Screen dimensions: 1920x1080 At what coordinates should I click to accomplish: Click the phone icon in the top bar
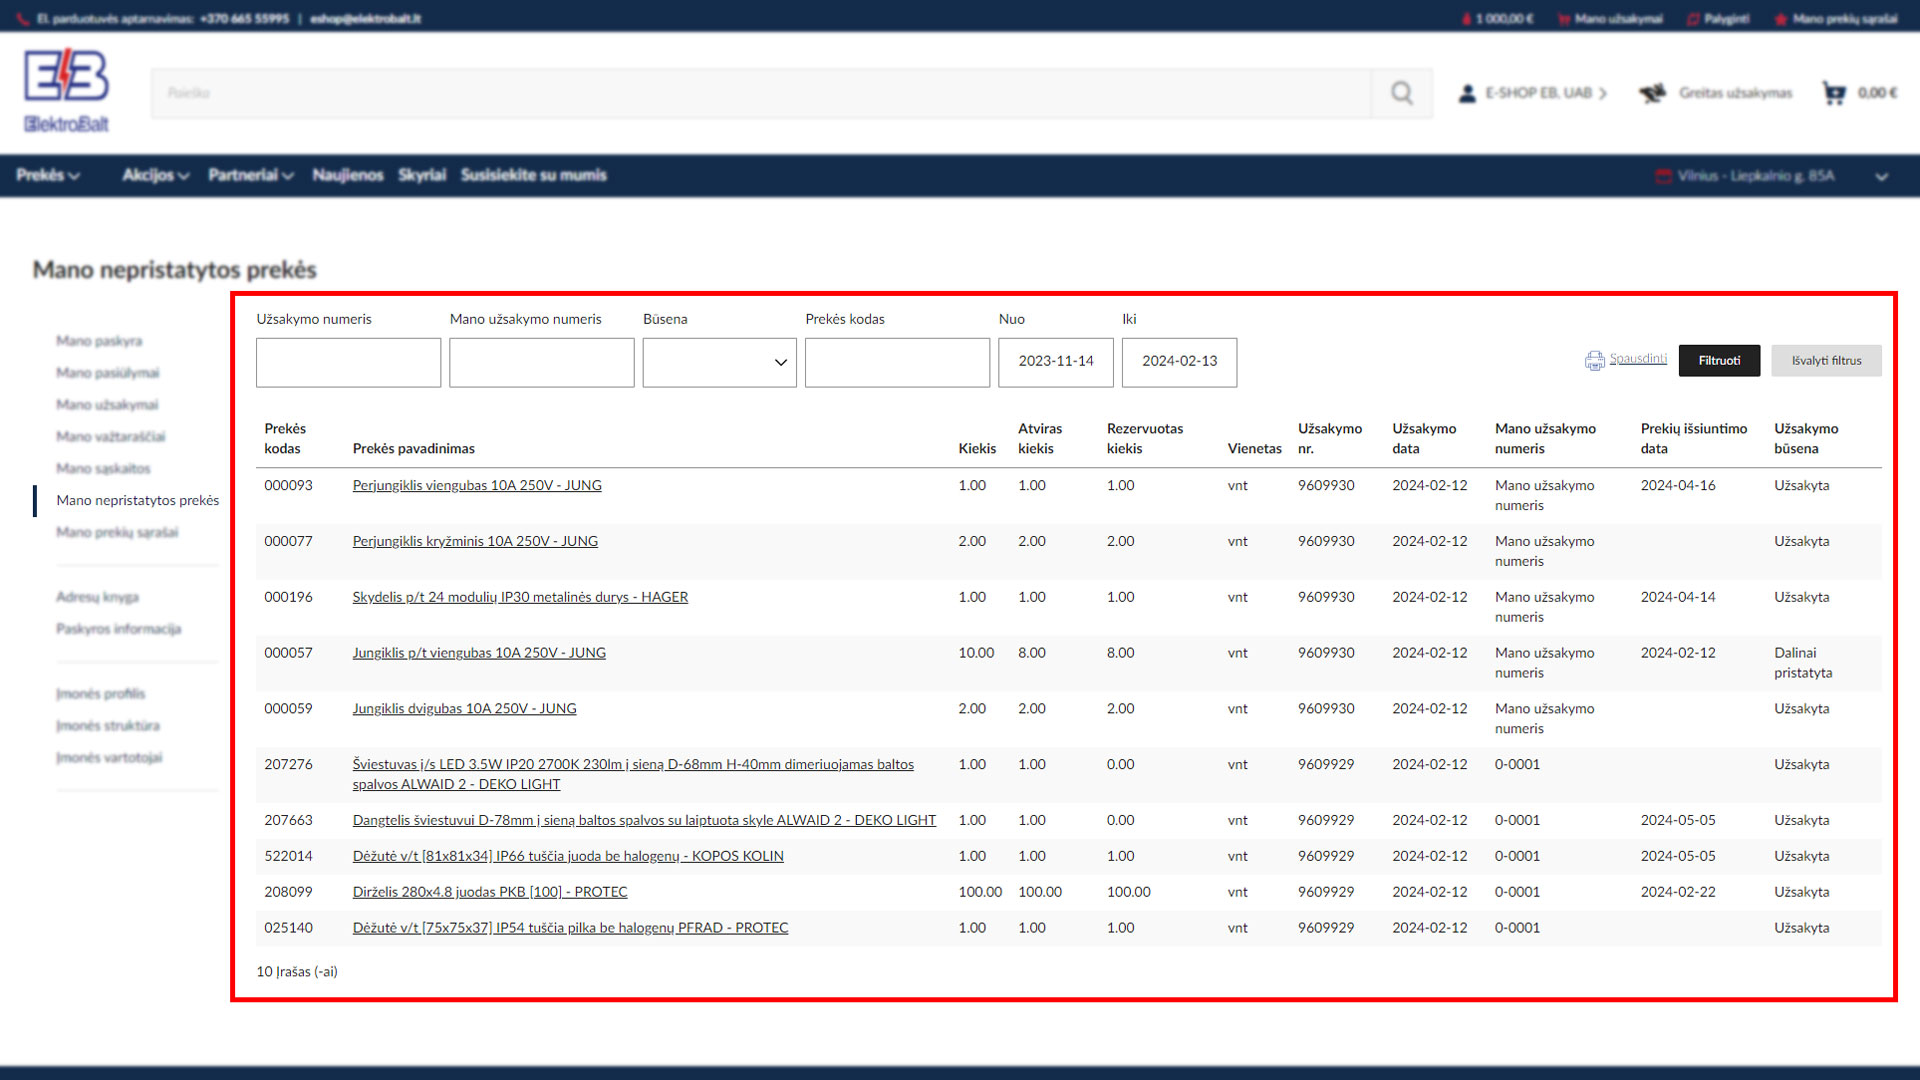(24, 18)
